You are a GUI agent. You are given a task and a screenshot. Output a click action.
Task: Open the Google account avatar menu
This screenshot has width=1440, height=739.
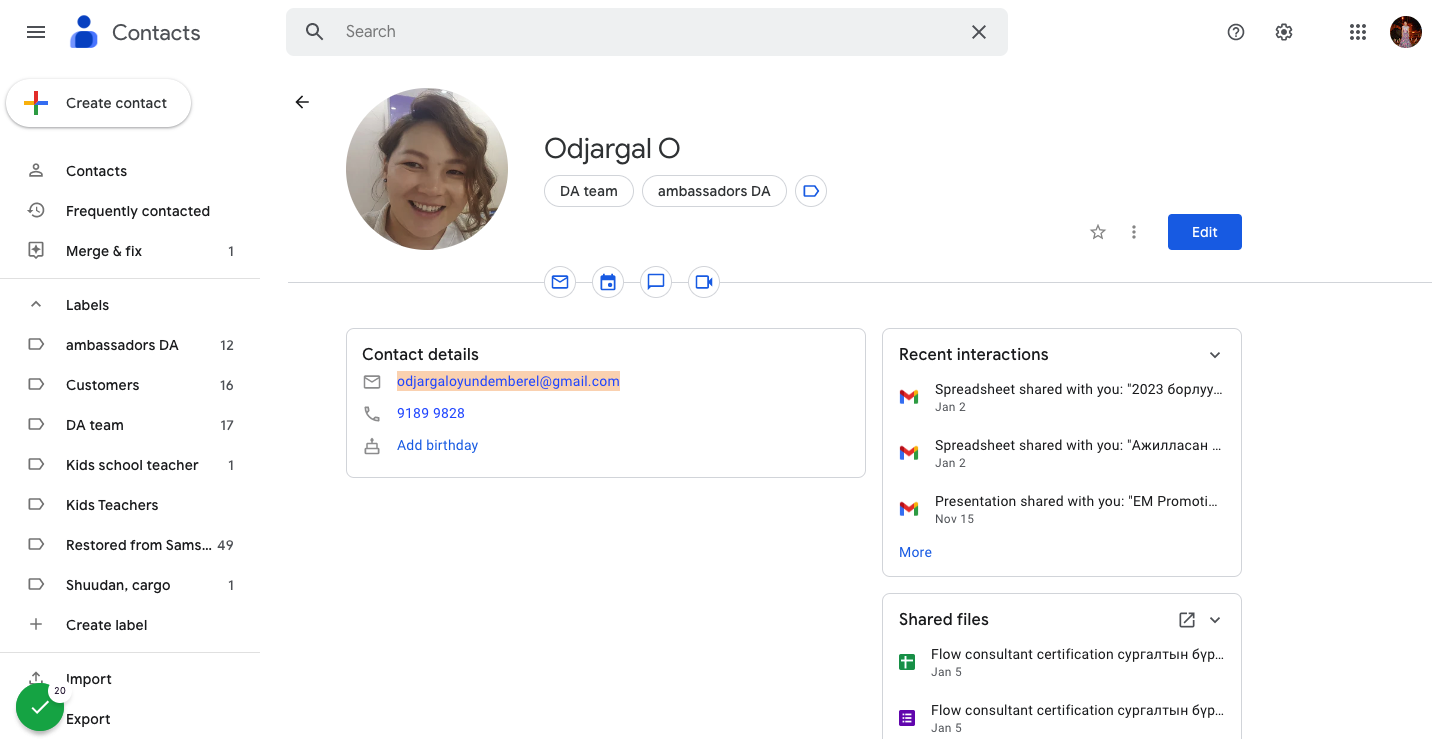pyautogui.click(x=1405, y=32)
